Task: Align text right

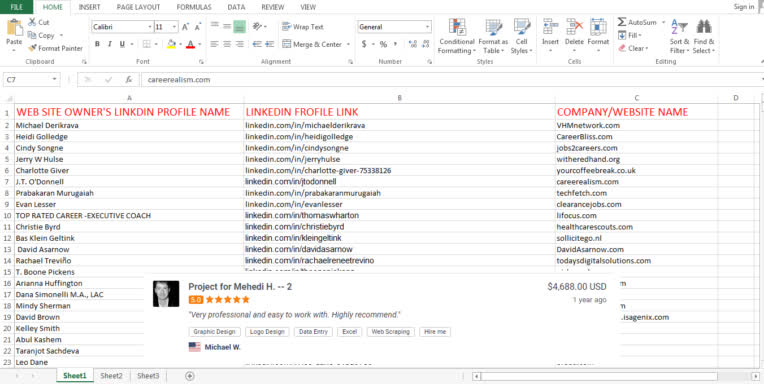Action: pyautogui.click(x=239, y=44)
